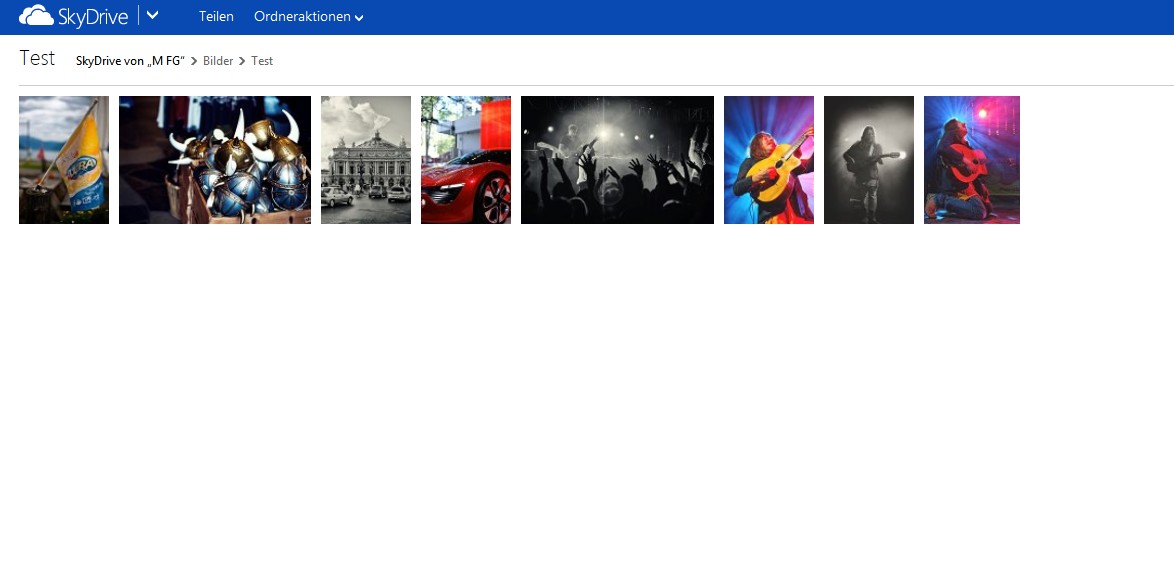Open the dropdown arrow next to SkyDrive

click(x=152, y=16)
